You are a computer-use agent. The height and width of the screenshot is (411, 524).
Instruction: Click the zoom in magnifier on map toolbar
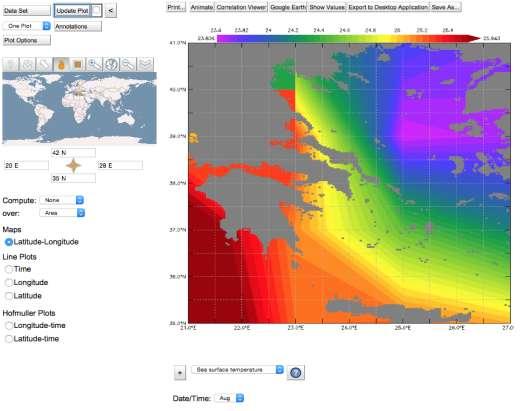coord(95,64)
